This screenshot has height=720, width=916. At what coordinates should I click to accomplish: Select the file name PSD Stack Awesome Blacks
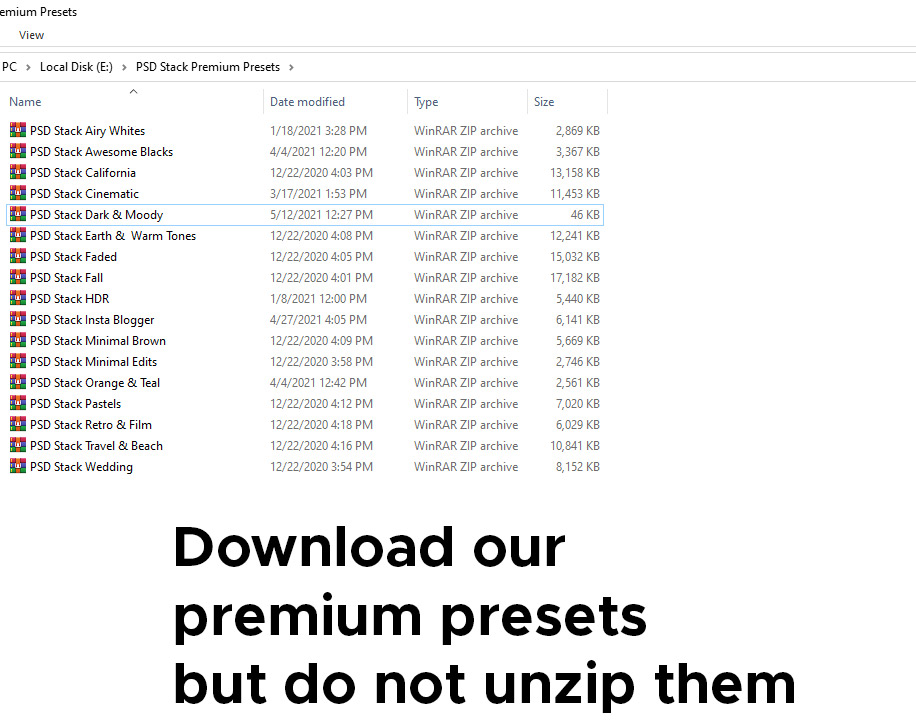[x=102, y=152]
